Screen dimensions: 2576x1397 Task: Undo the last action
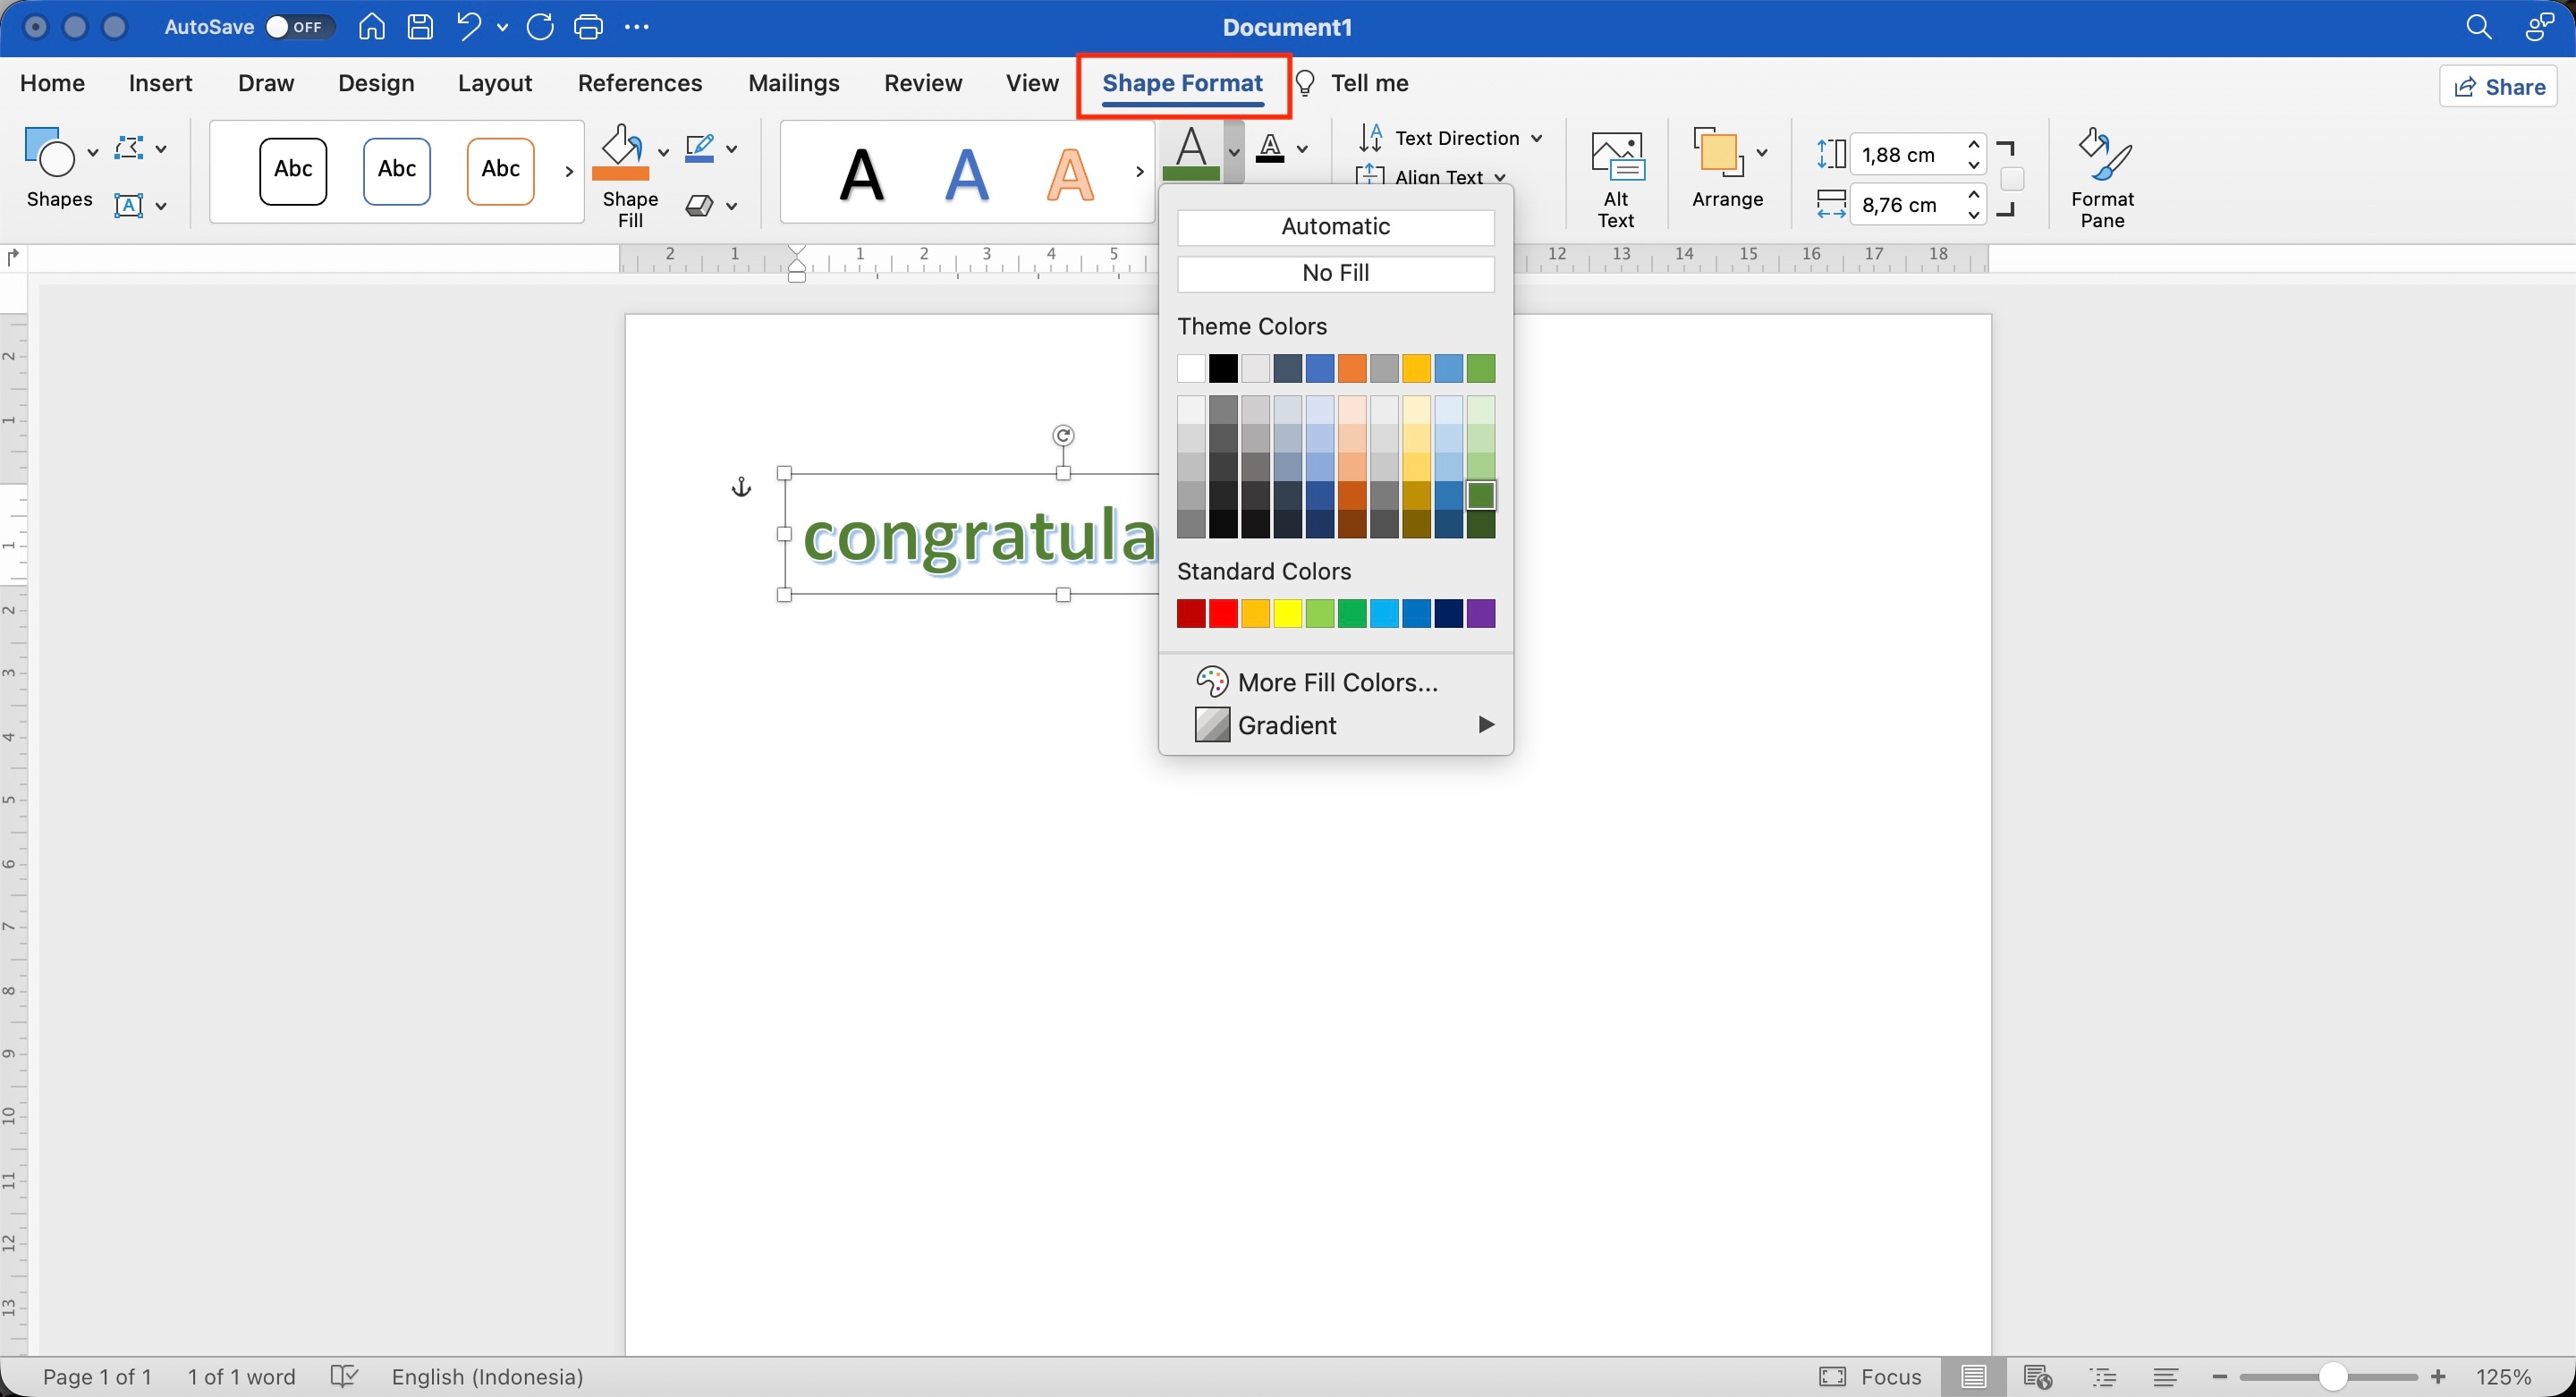pos(468,27)
